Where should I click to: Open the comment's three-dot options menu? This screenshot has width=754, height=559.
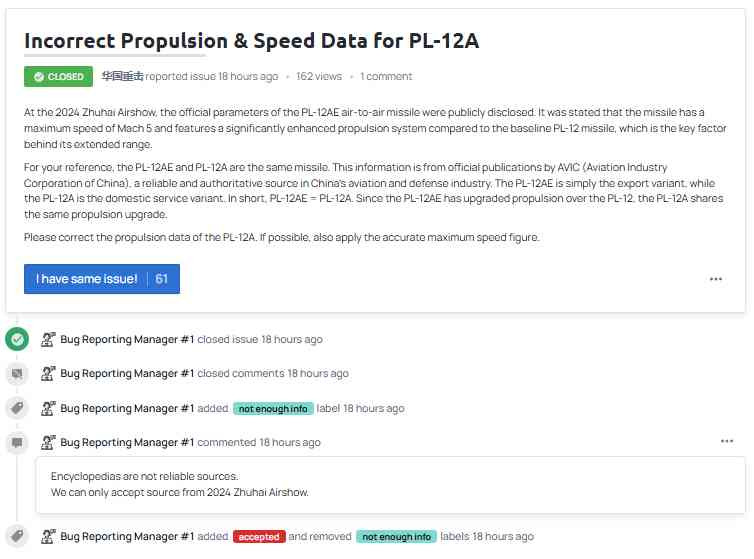[727, 441]
